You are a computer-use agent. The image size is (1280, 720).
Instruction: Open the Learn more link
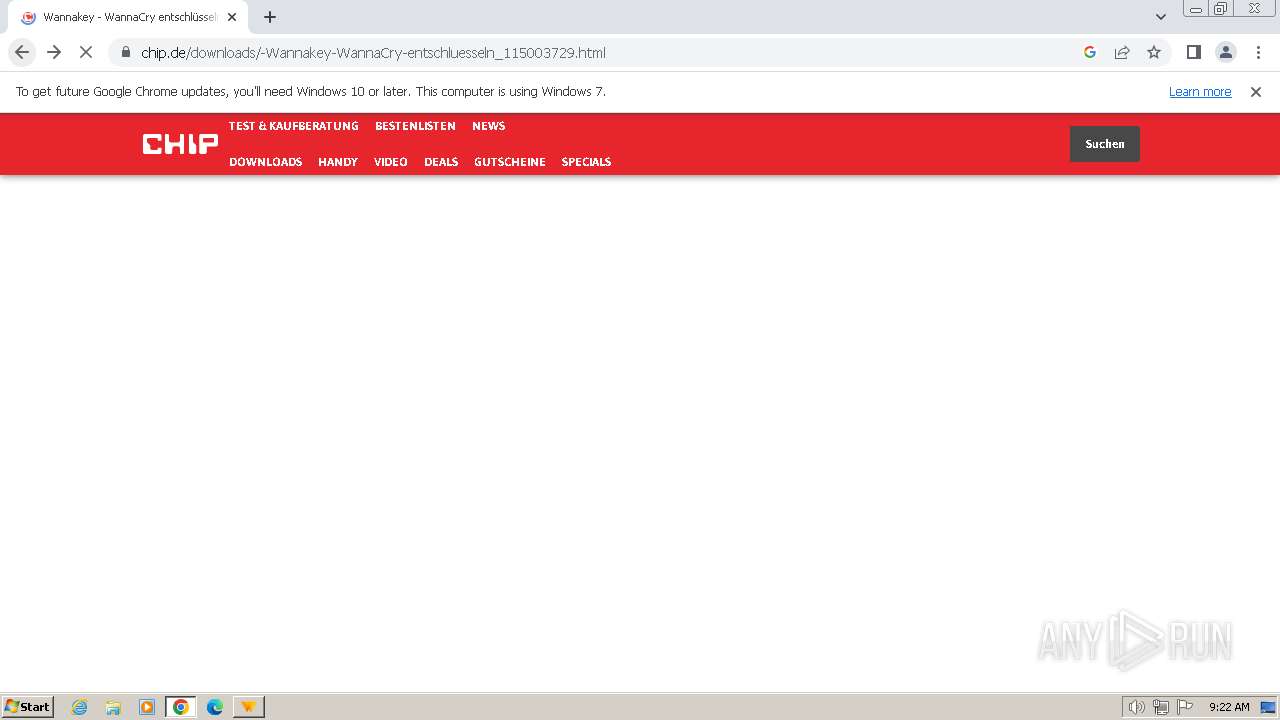pyautogui.click(x=1200, y=91)
